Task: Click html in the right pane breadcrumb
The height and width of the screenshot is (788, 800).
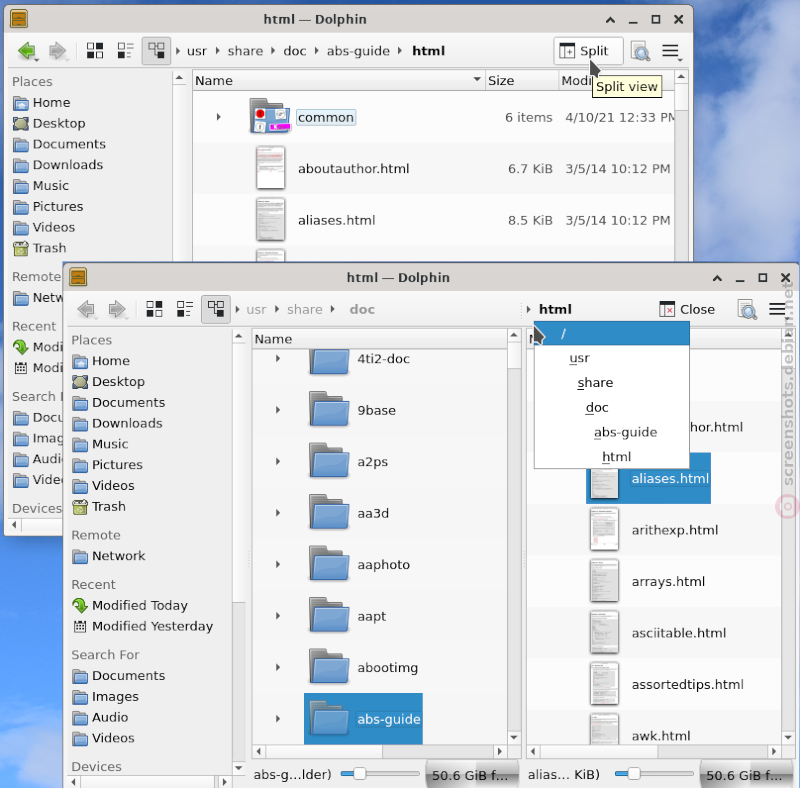Action: [555, 309]
